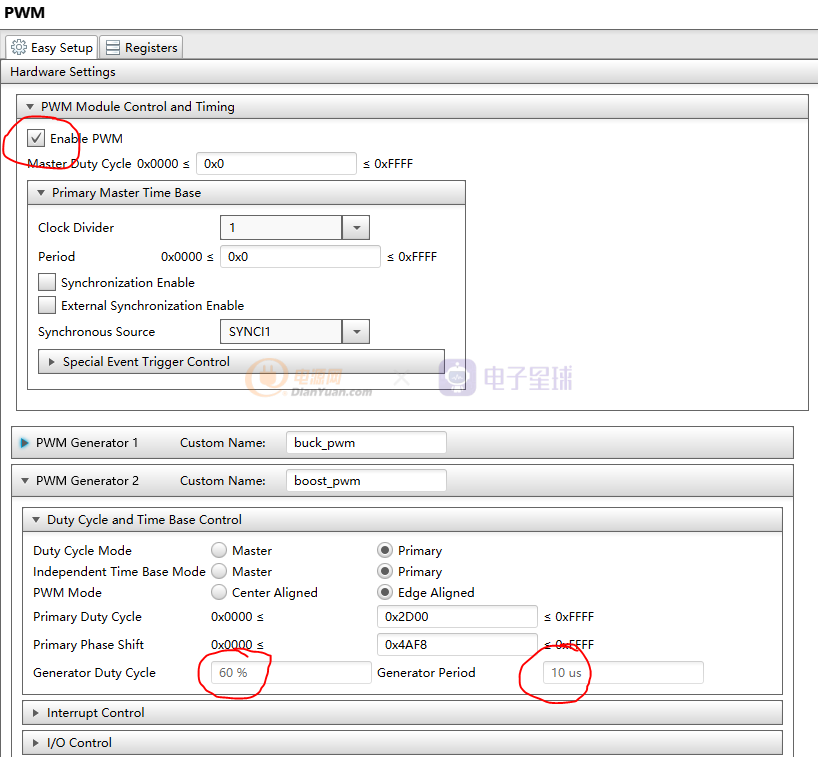Viewport: 818px width, 757px height.
Task: Click the Registers list icon
Action: coord(112,47)
